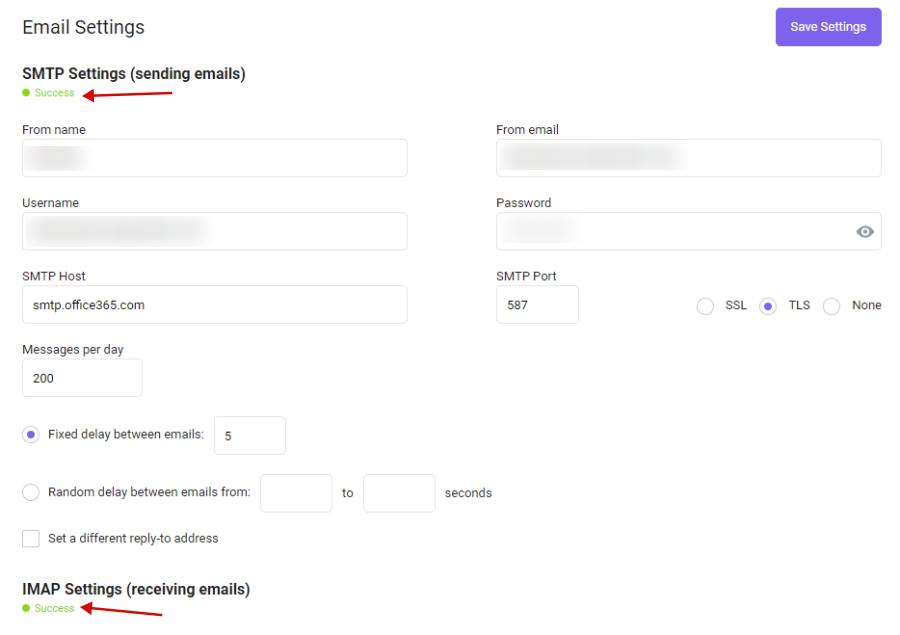Click the random delay to field
900x635 pixels.
coord(399,493)
